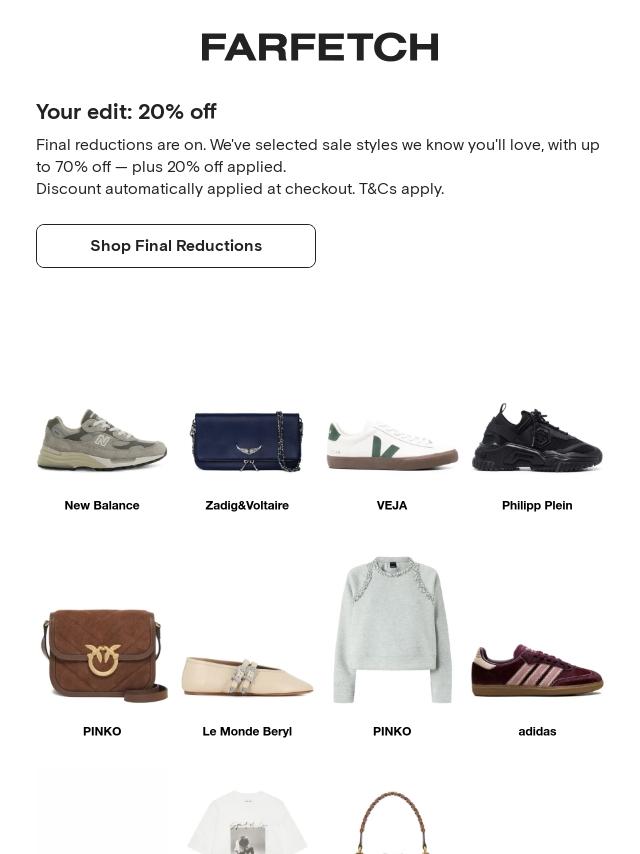Viewport: 640px width, 854px height.
Task: Click the adidas brand label
Action: click(x=537, y=732)
